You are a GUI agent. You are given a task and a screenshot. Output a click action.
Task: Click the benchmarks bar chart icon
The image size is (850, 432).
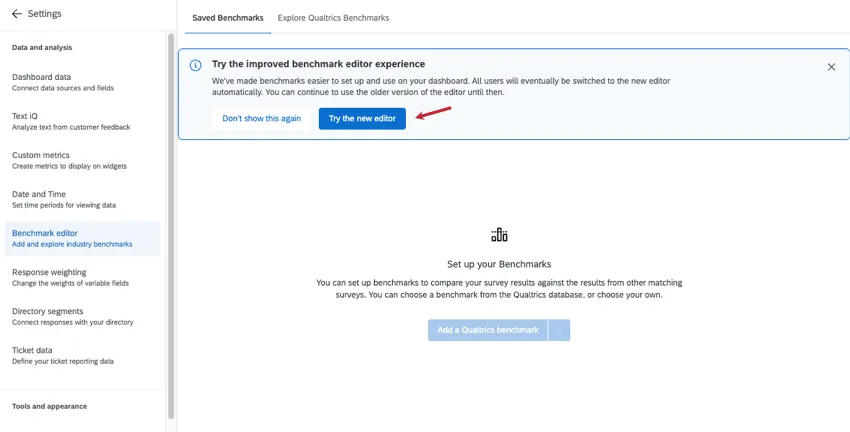tap(499, 235)
